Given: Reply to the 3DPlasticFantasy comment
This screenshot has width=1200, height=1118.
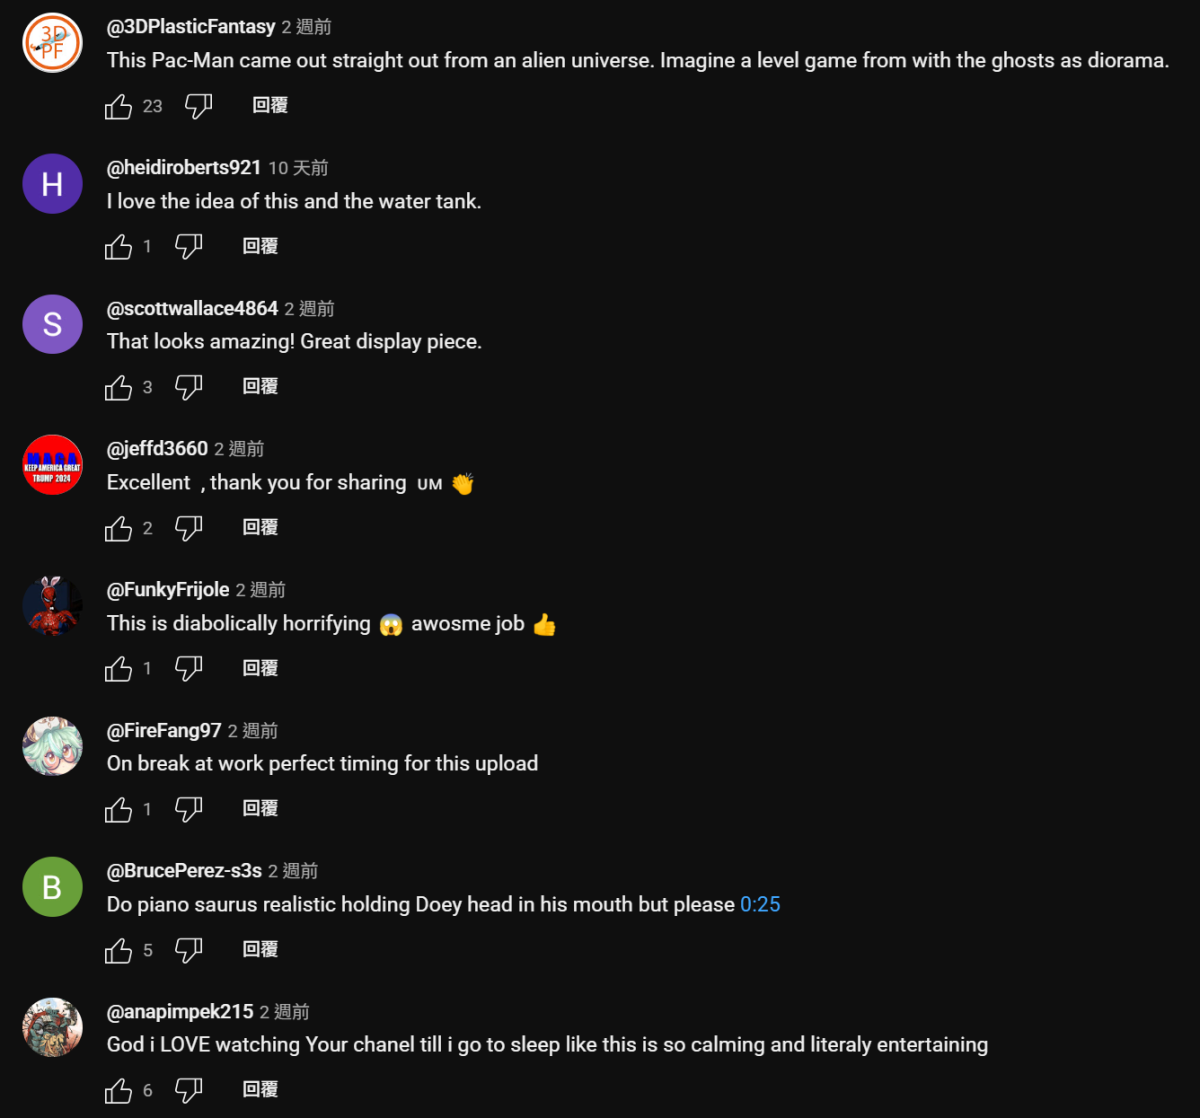Looking at the screenshot, I should (270, 105).
